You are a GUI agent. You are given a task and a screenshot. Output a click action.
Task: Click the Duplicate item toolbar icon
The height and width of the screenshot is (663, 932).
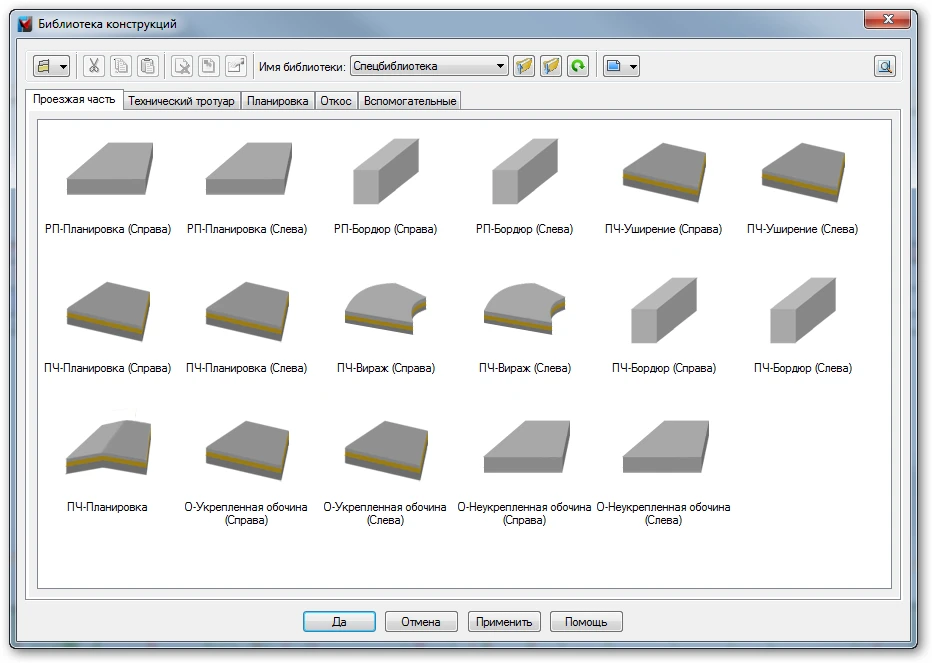(x=209, y=66)
